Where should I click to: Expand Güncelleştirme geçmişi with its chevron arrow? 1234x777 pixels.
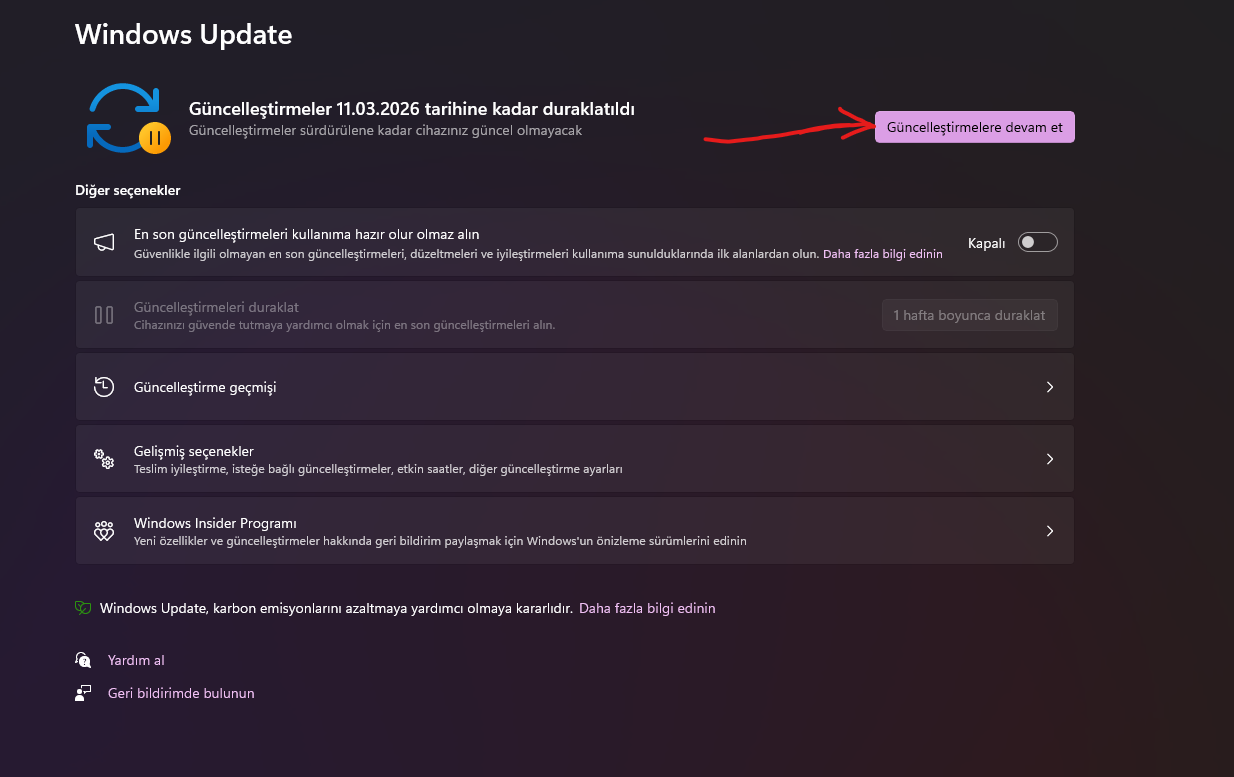click(x=1049, y=387)
